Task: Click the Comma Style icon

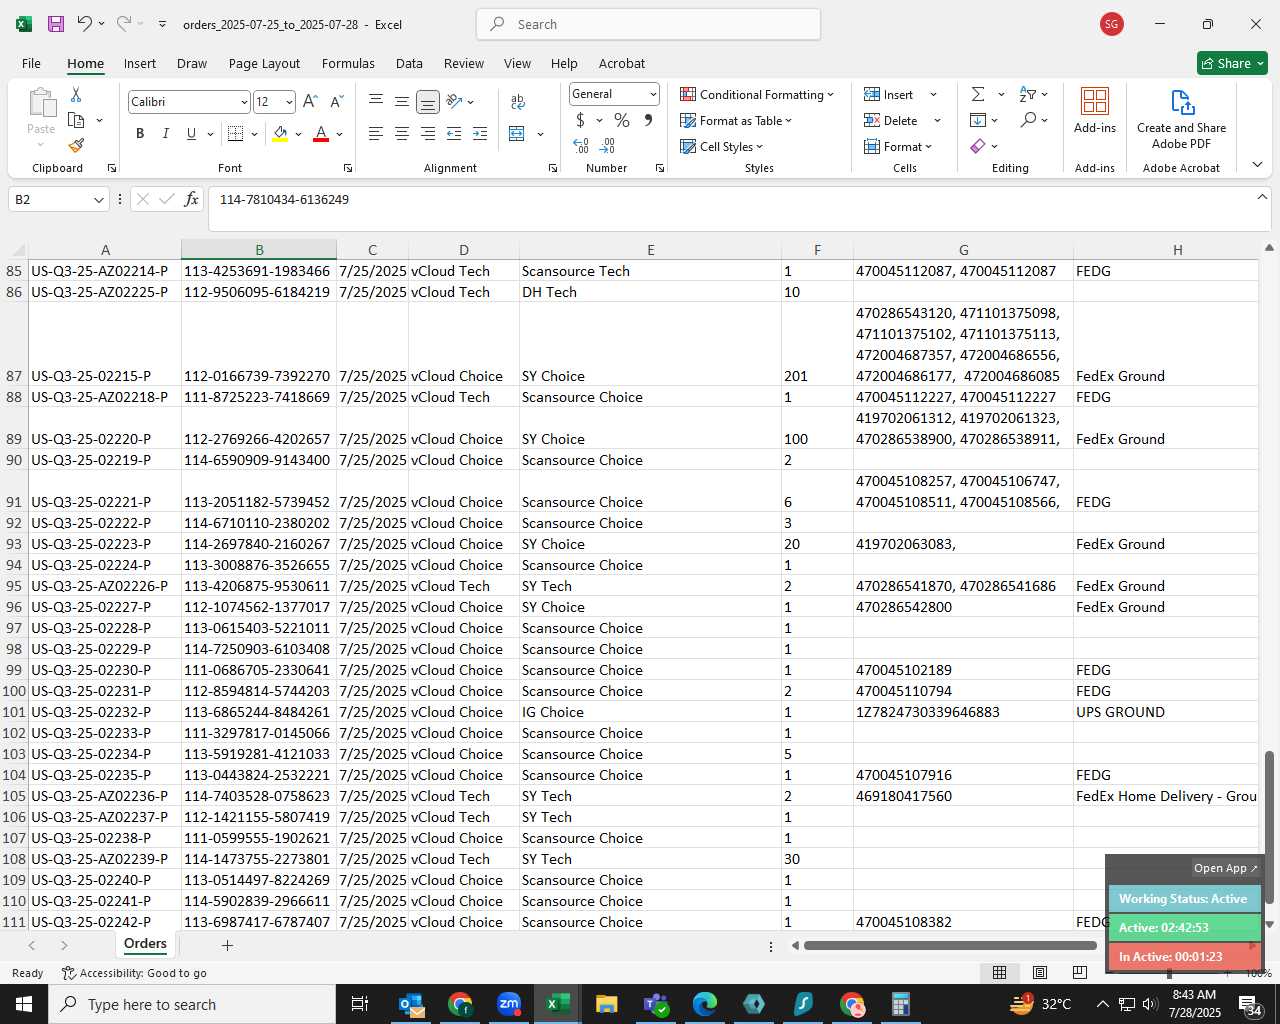Action: click(x=648, y=120)
